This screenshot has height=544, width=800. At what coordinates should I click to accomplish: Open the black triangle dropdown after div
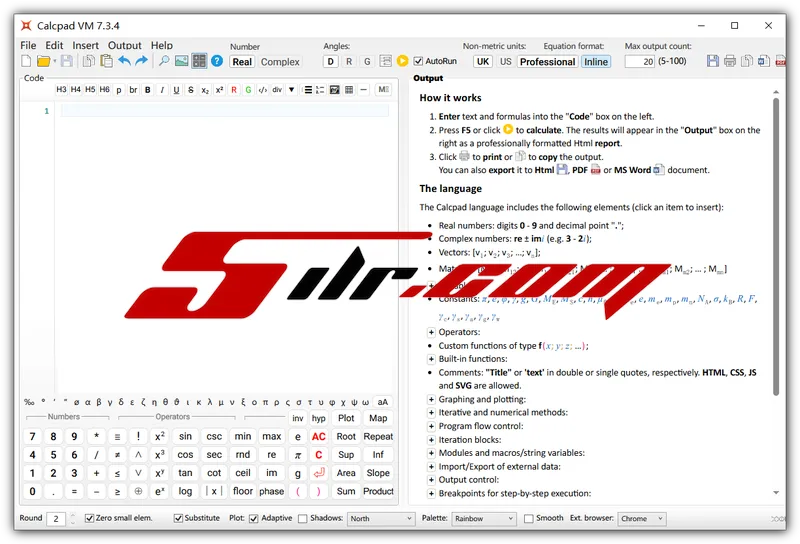click(291, 90)
